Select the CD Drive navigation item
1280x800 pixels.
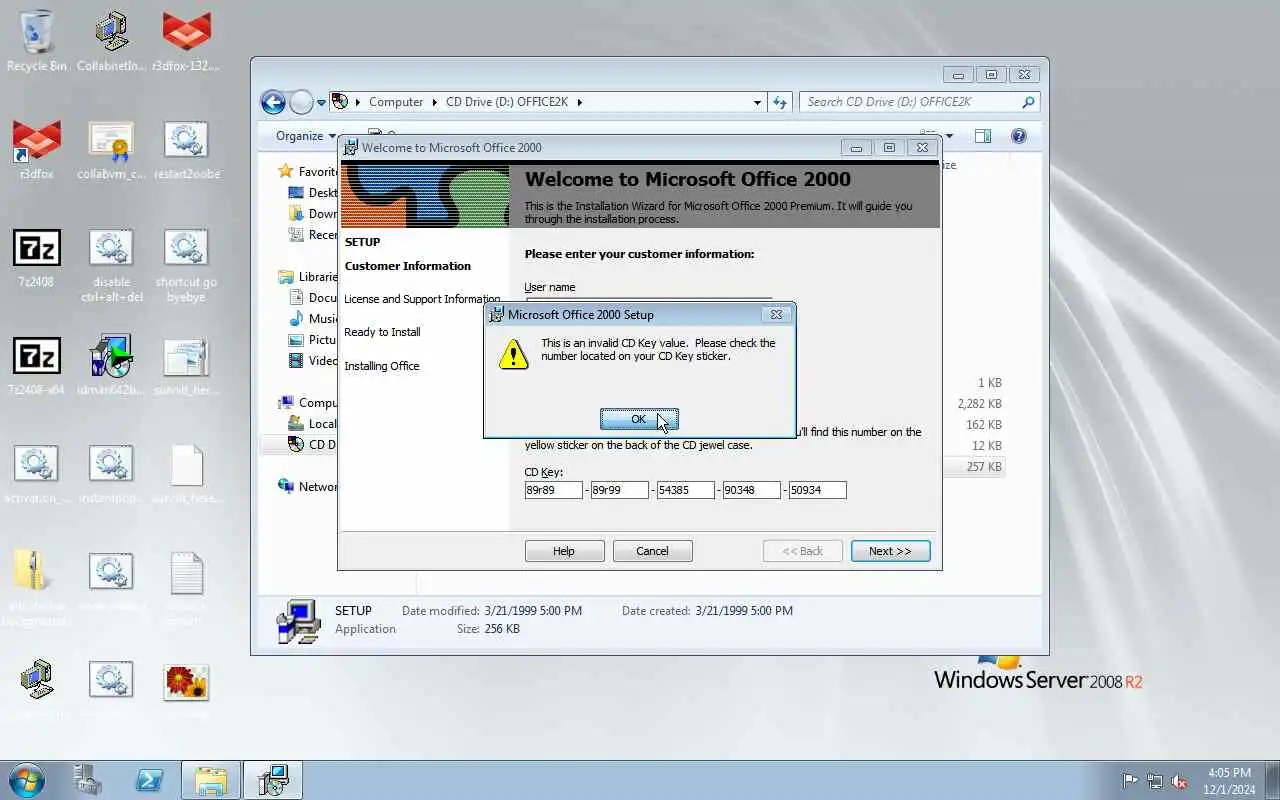(312, 445)
